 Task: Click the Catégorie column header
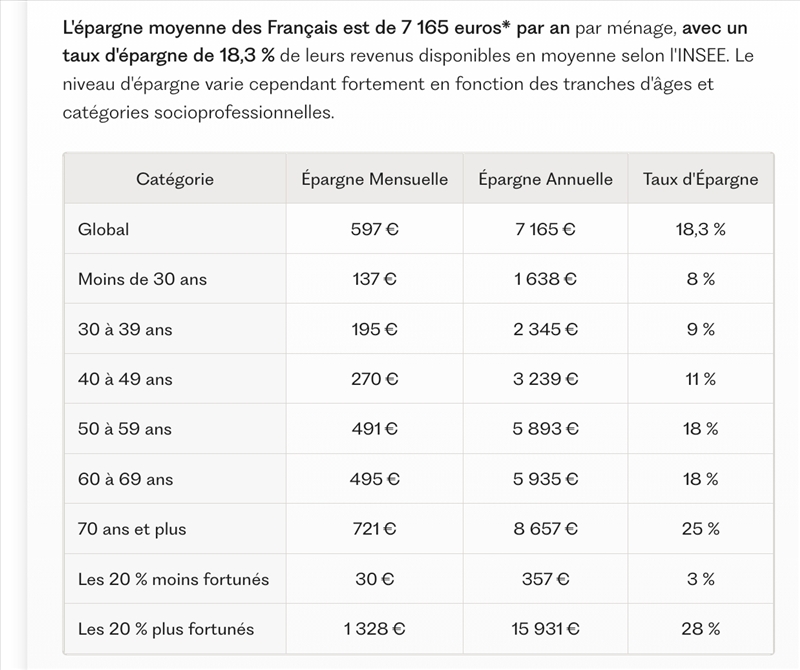174,180
